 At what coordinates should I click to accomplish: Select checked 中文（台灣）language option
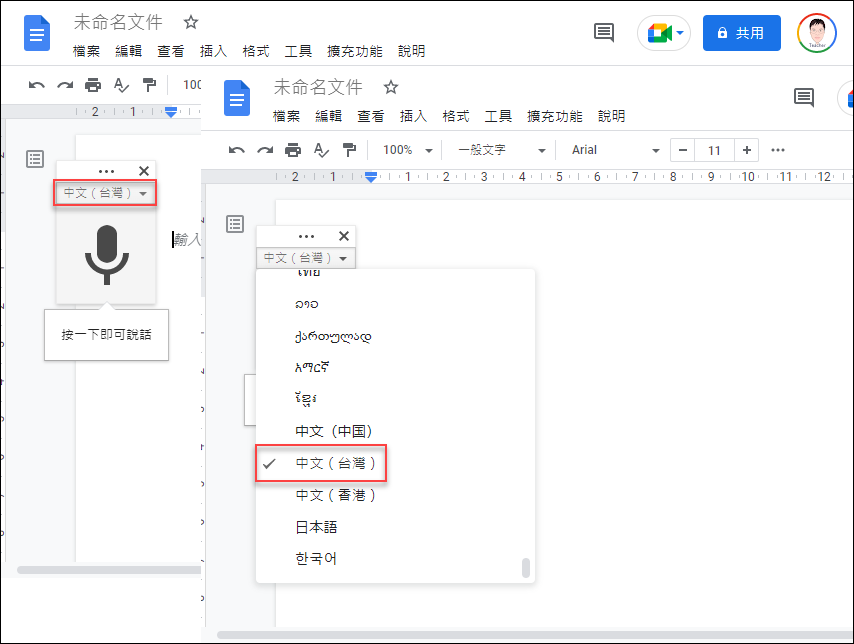pos(395,463)
